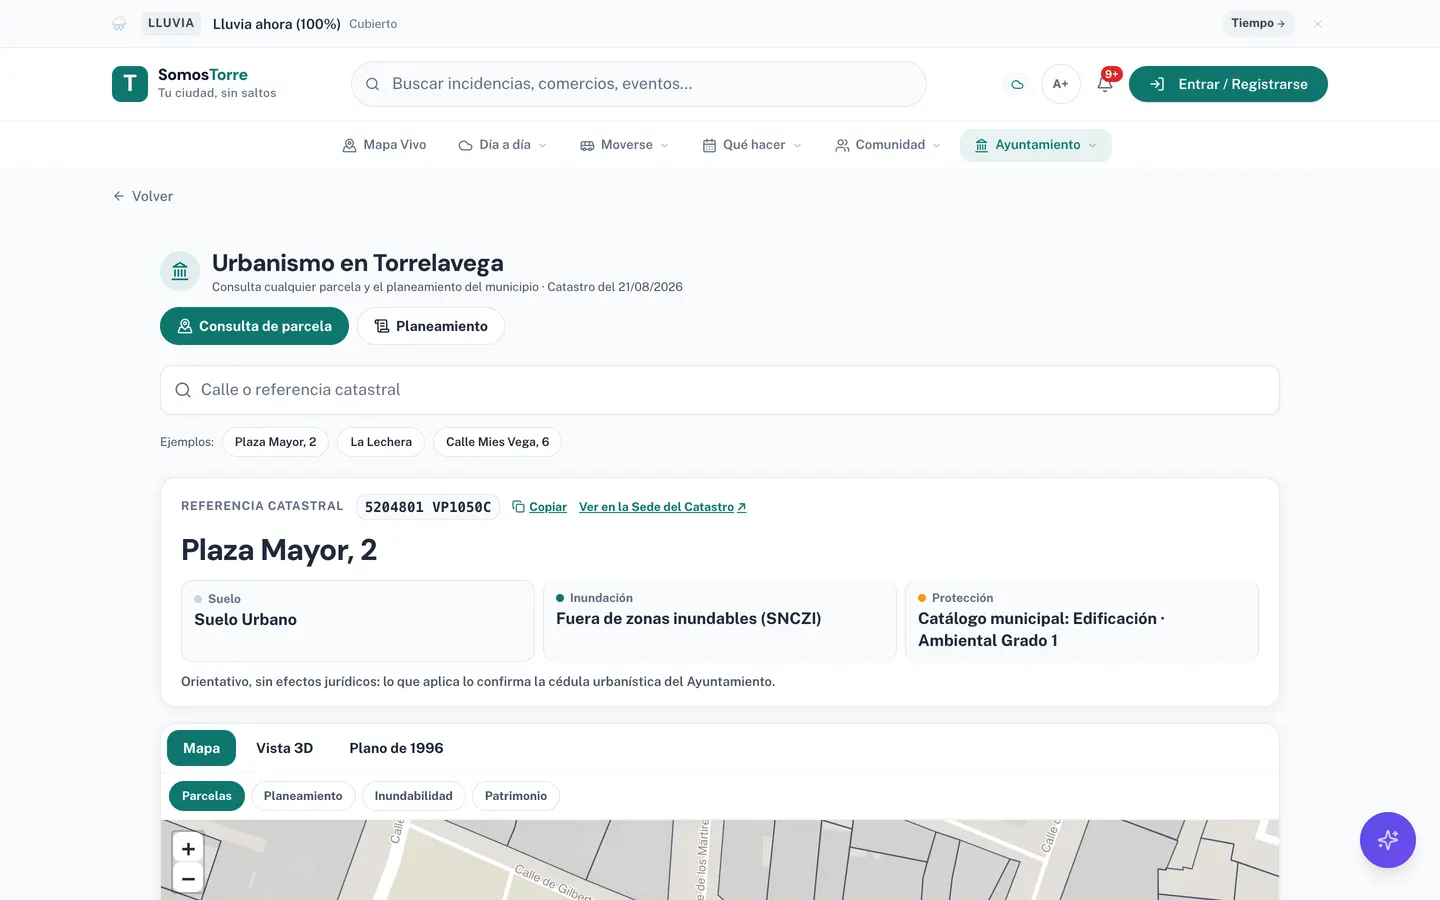1440x900 pixels.
Task: Pick the Plaza Mayor, 2 example chip
Action: tap(275, 442)
